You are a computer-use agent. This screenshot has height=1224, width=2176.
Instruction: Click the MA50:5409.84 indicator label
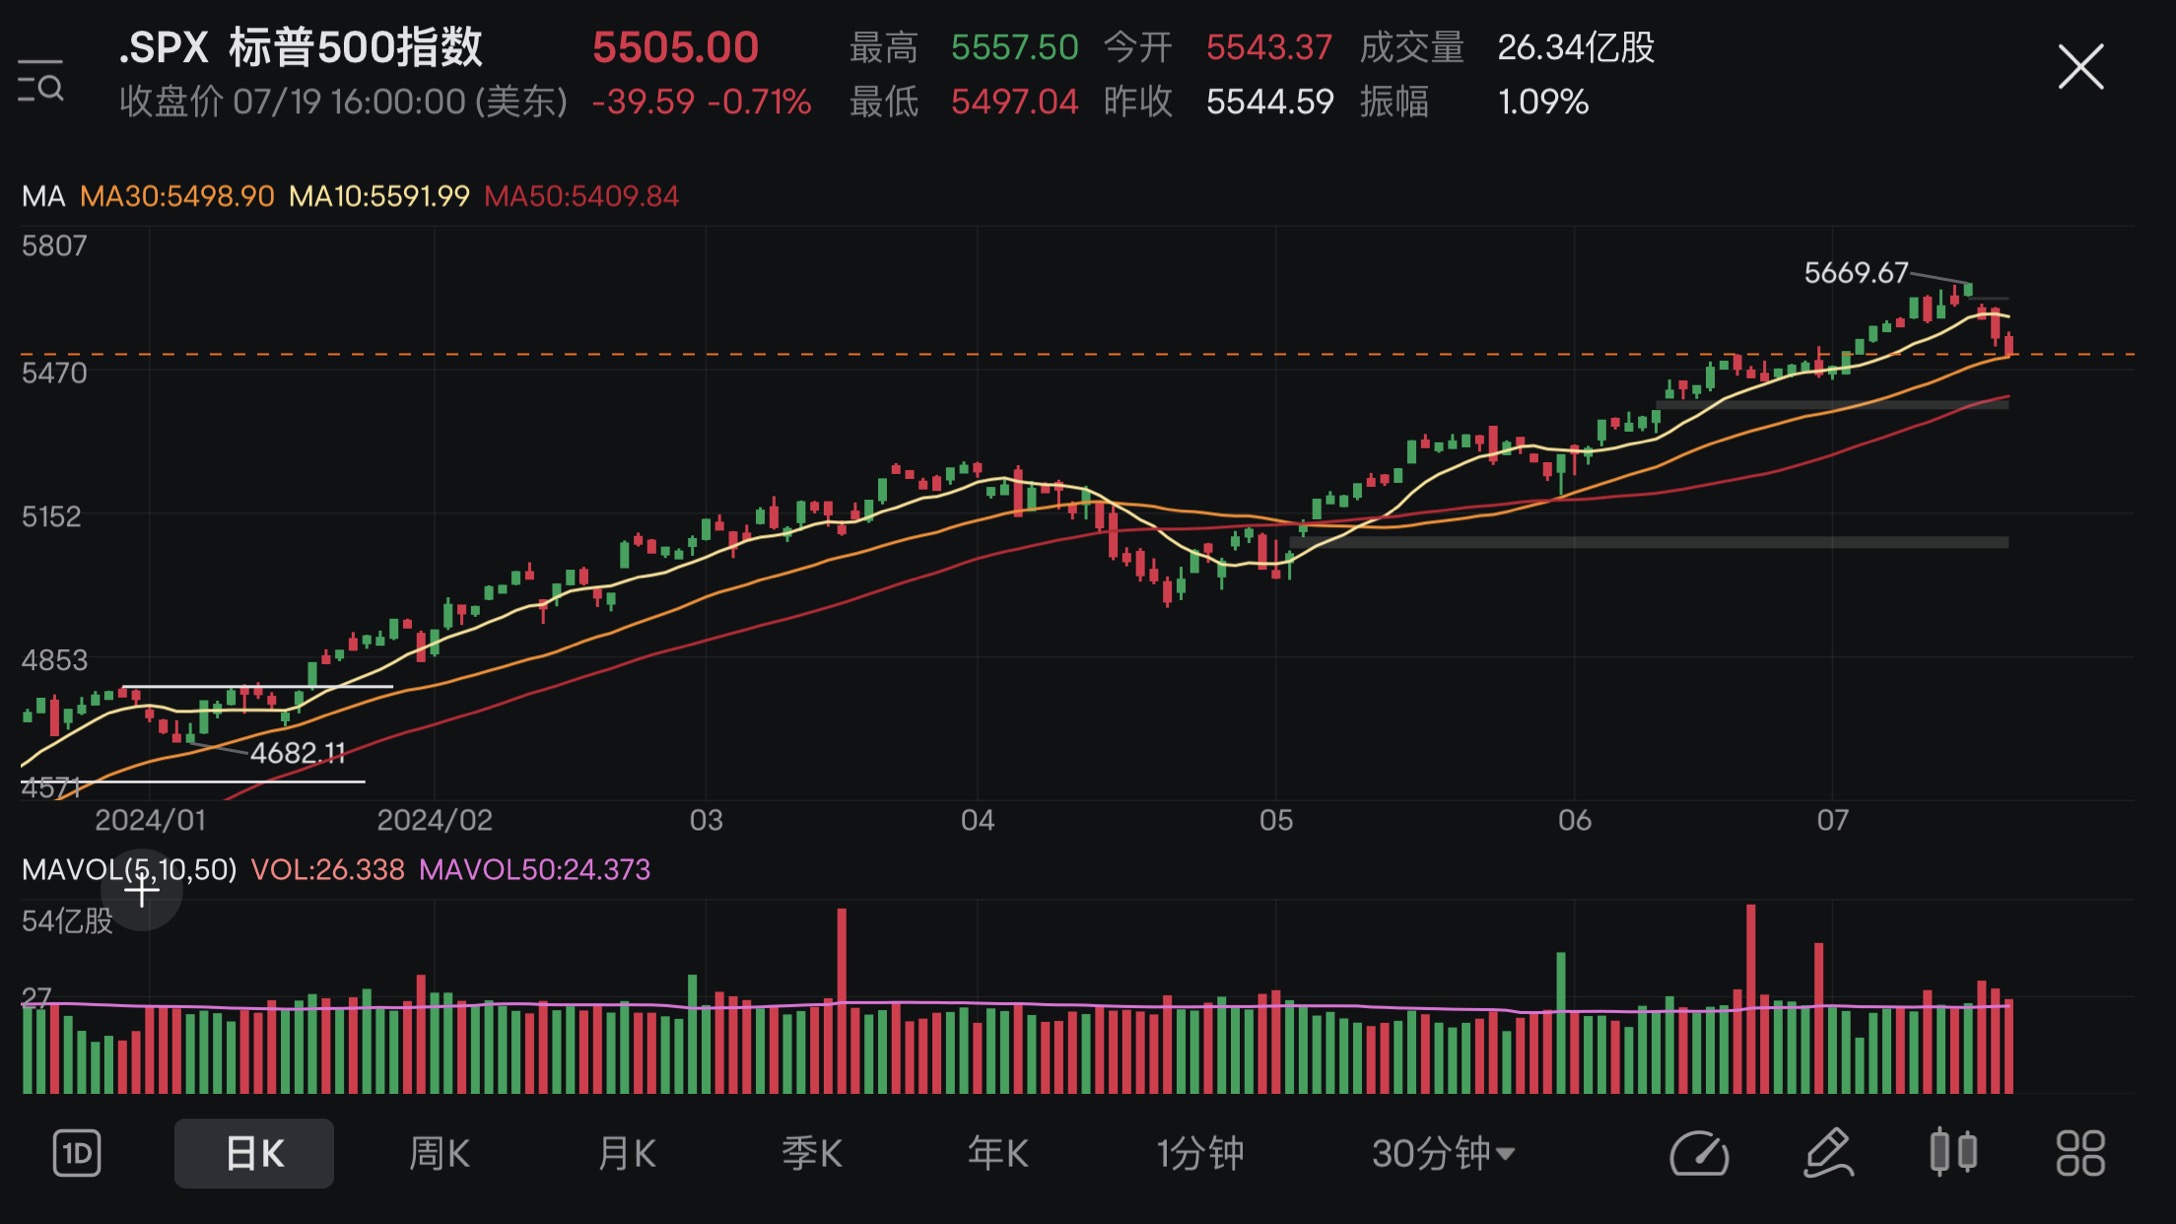click(x=581, y=196)
